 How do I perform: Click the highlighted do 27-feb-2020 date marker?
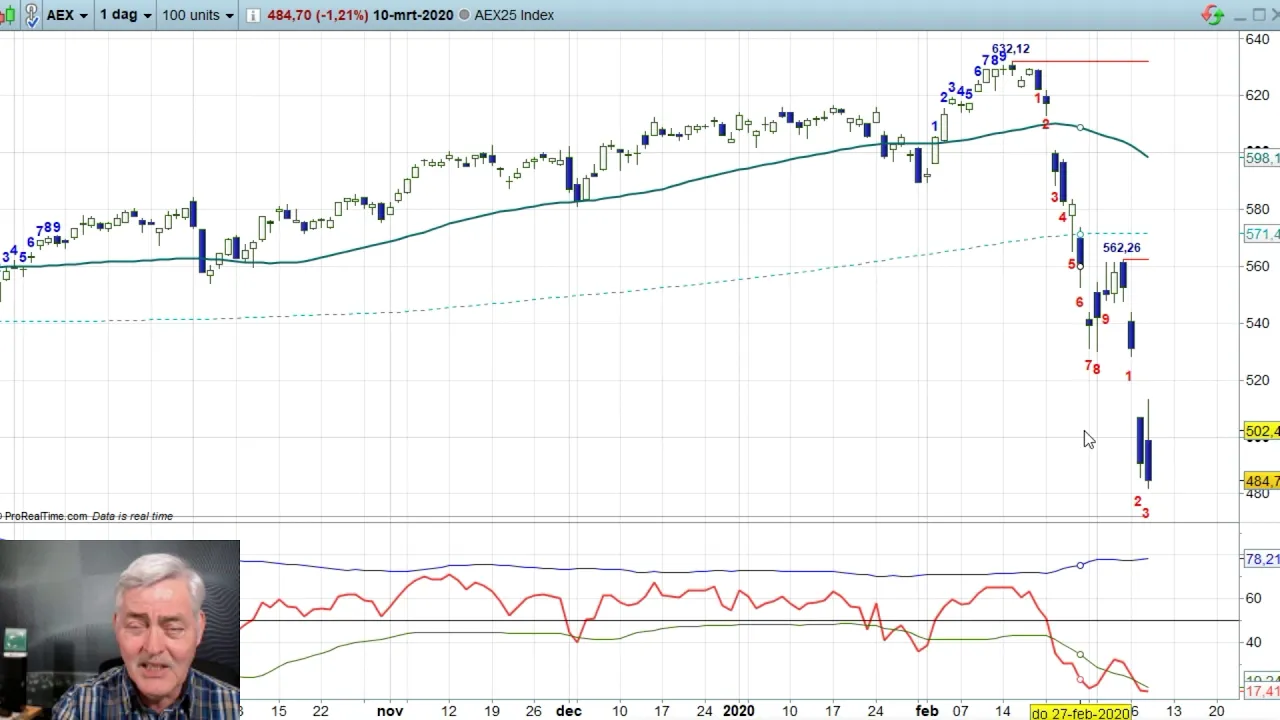pyautogui.click(x=1080, y=713)
